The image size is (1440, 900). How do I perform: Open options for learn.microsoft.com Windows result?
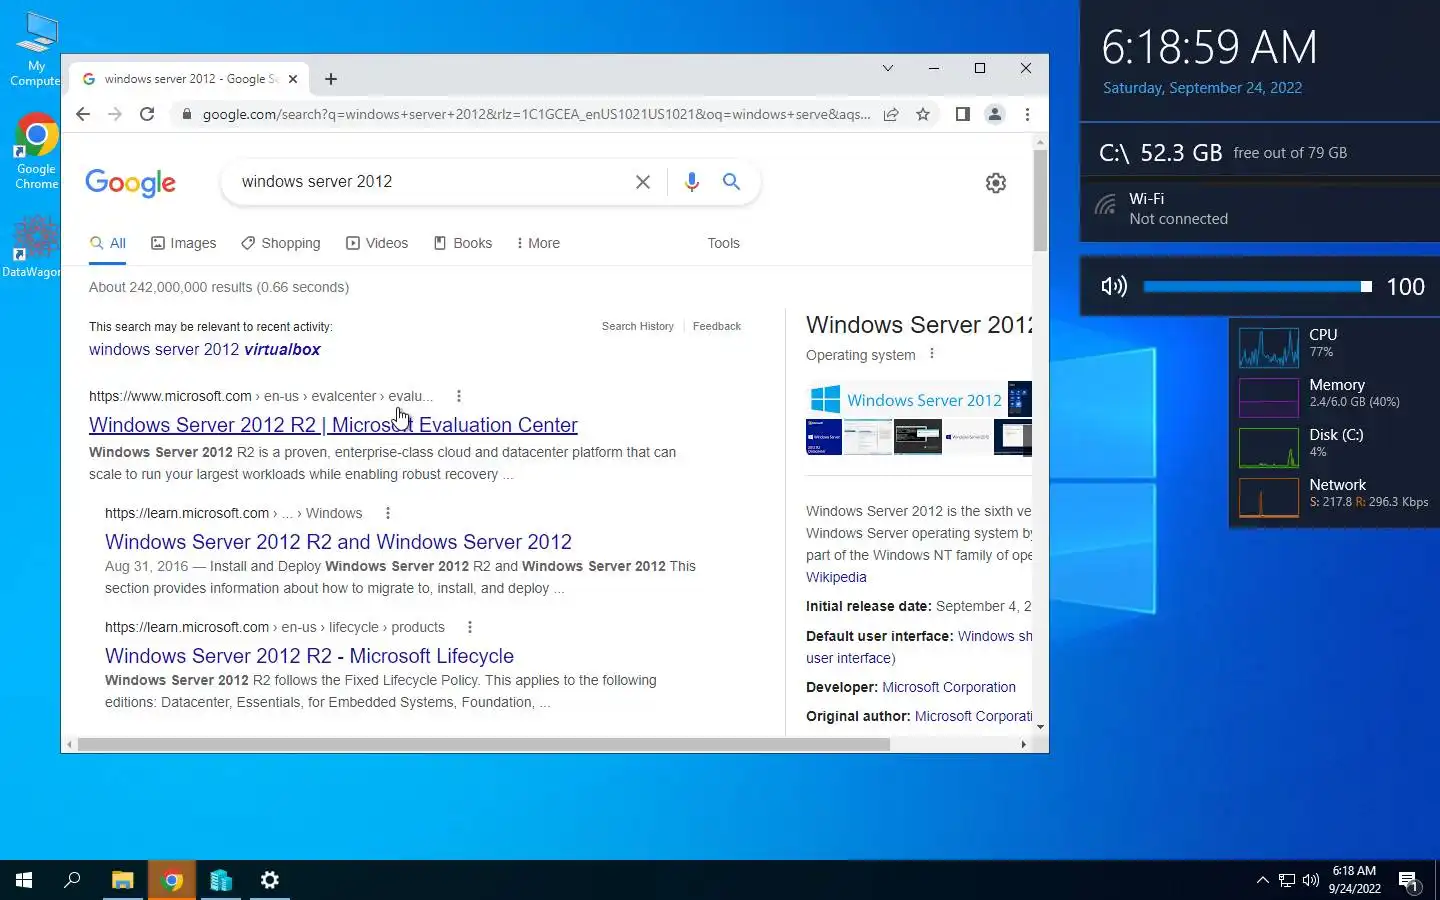pos(388,513)
